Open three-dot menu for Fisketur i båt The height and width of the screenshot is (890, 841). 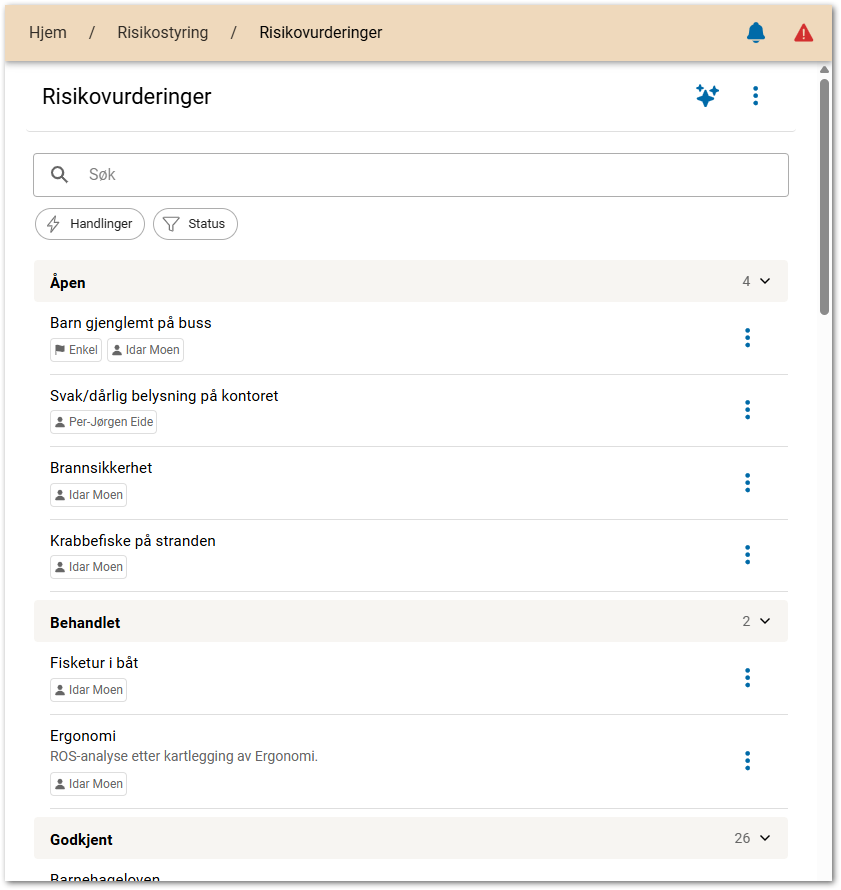click(x=747, y=678)
